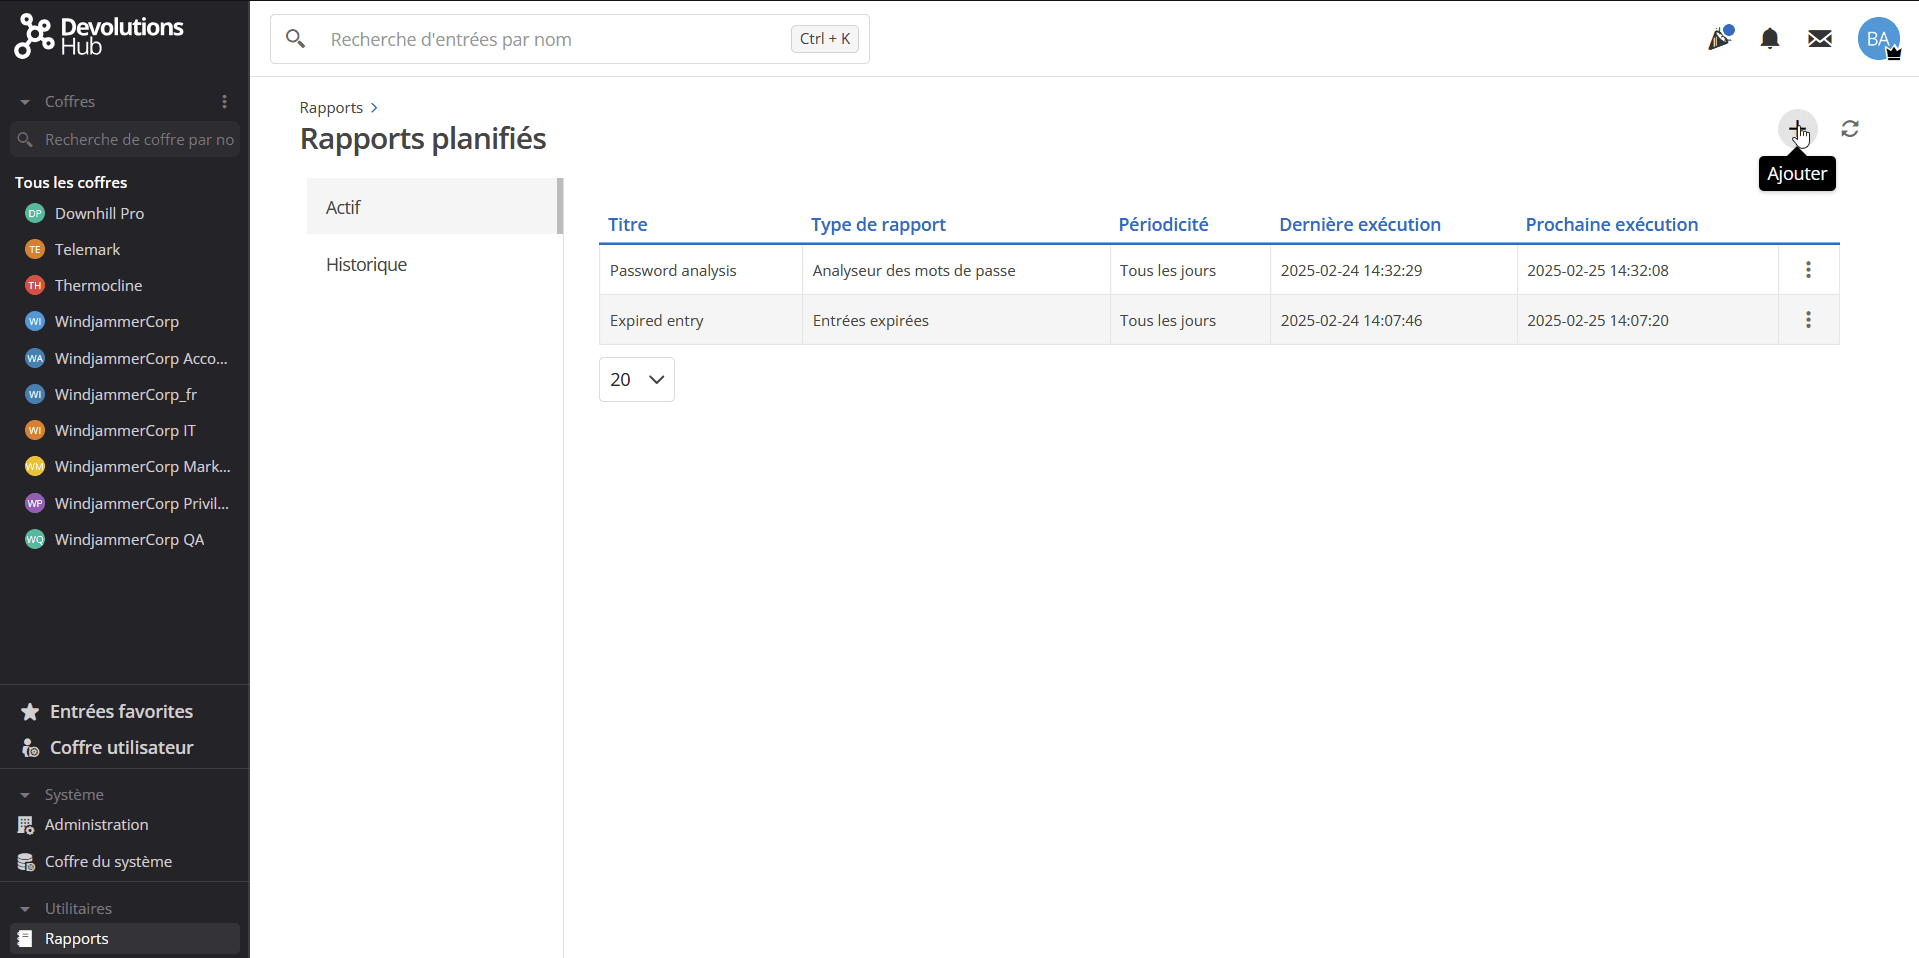The height and width of the screenshot is (958, 1919).
Task: Switch to the Historique tab
Action: click(x=366, y=265)
